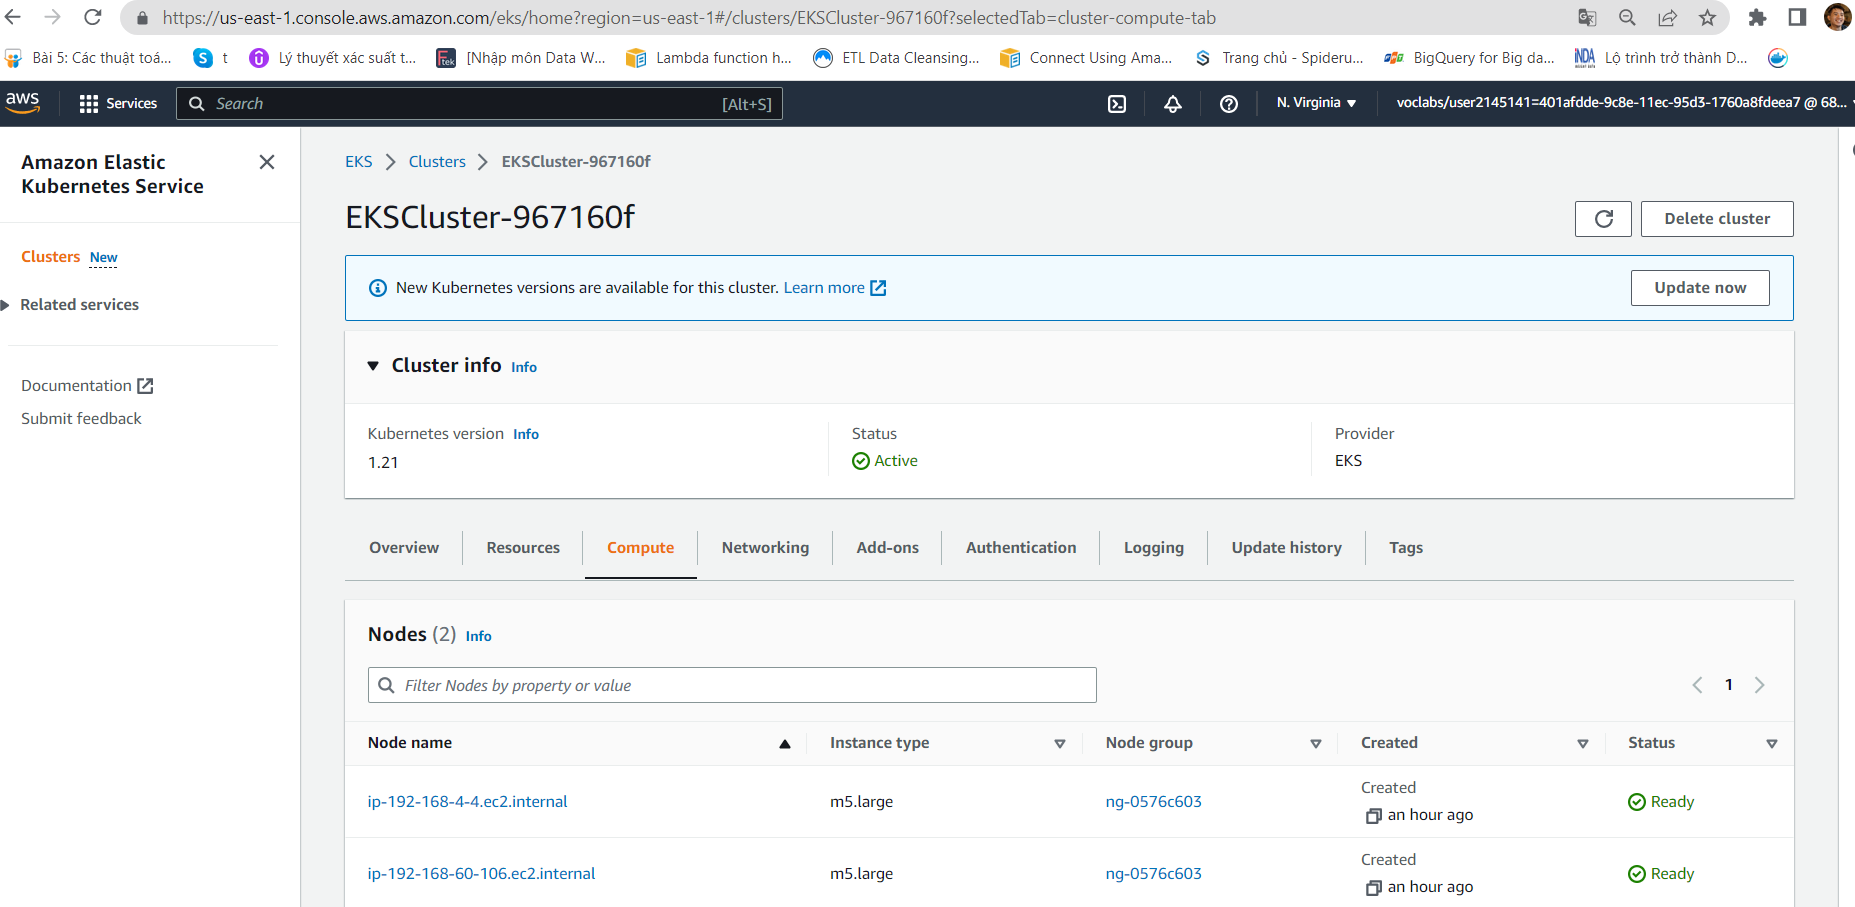Toggle the browser side panel icon
This screenshot has height=907, width=1855.
pyautogui.click(x=1797, y=17)
